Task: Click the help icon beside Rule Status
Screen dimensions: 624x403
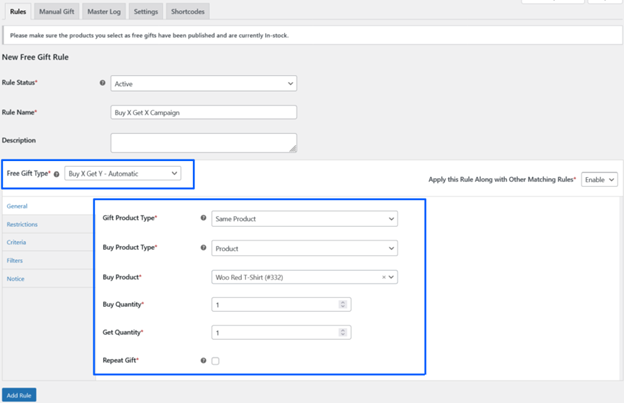Action: (103, 83)
